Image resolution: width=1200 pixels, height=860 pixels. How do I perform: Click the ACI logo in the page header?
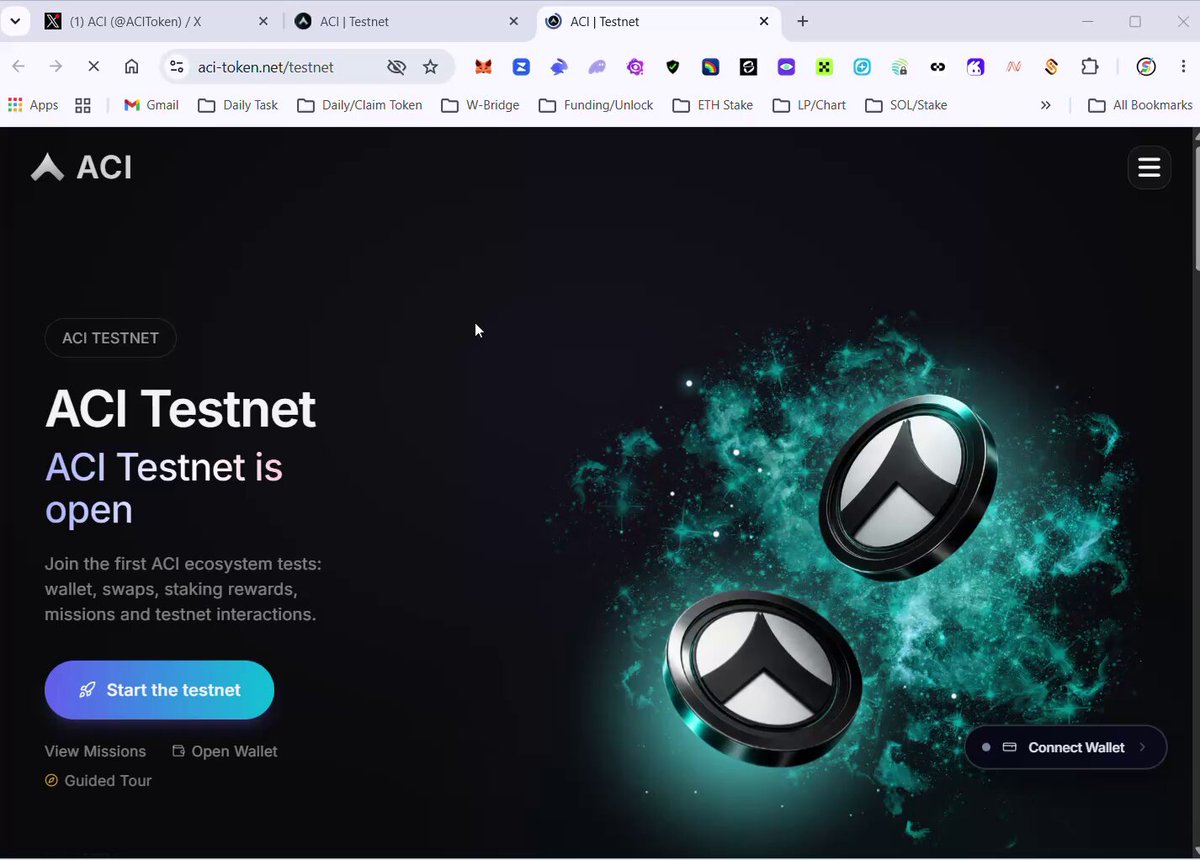pyautogui.click(x=81, y=167)
